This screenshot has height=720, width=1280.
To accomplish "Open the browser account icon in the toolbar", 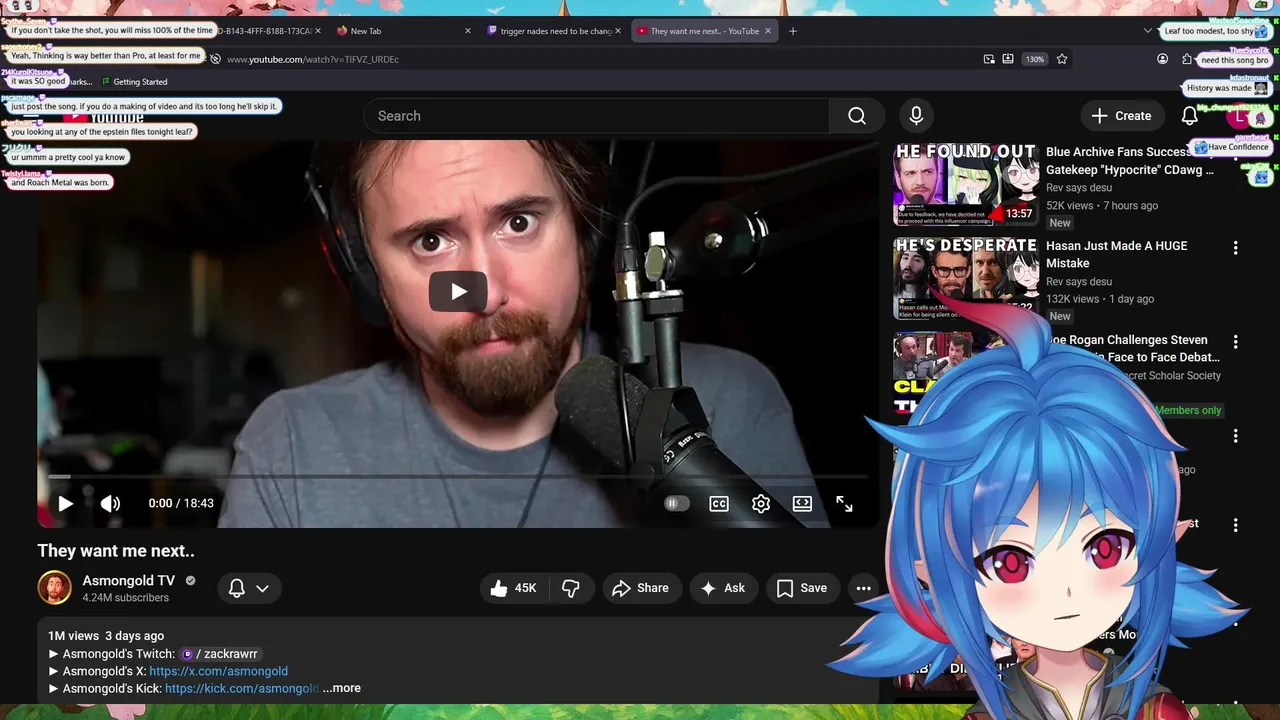I will point(1162,59).
